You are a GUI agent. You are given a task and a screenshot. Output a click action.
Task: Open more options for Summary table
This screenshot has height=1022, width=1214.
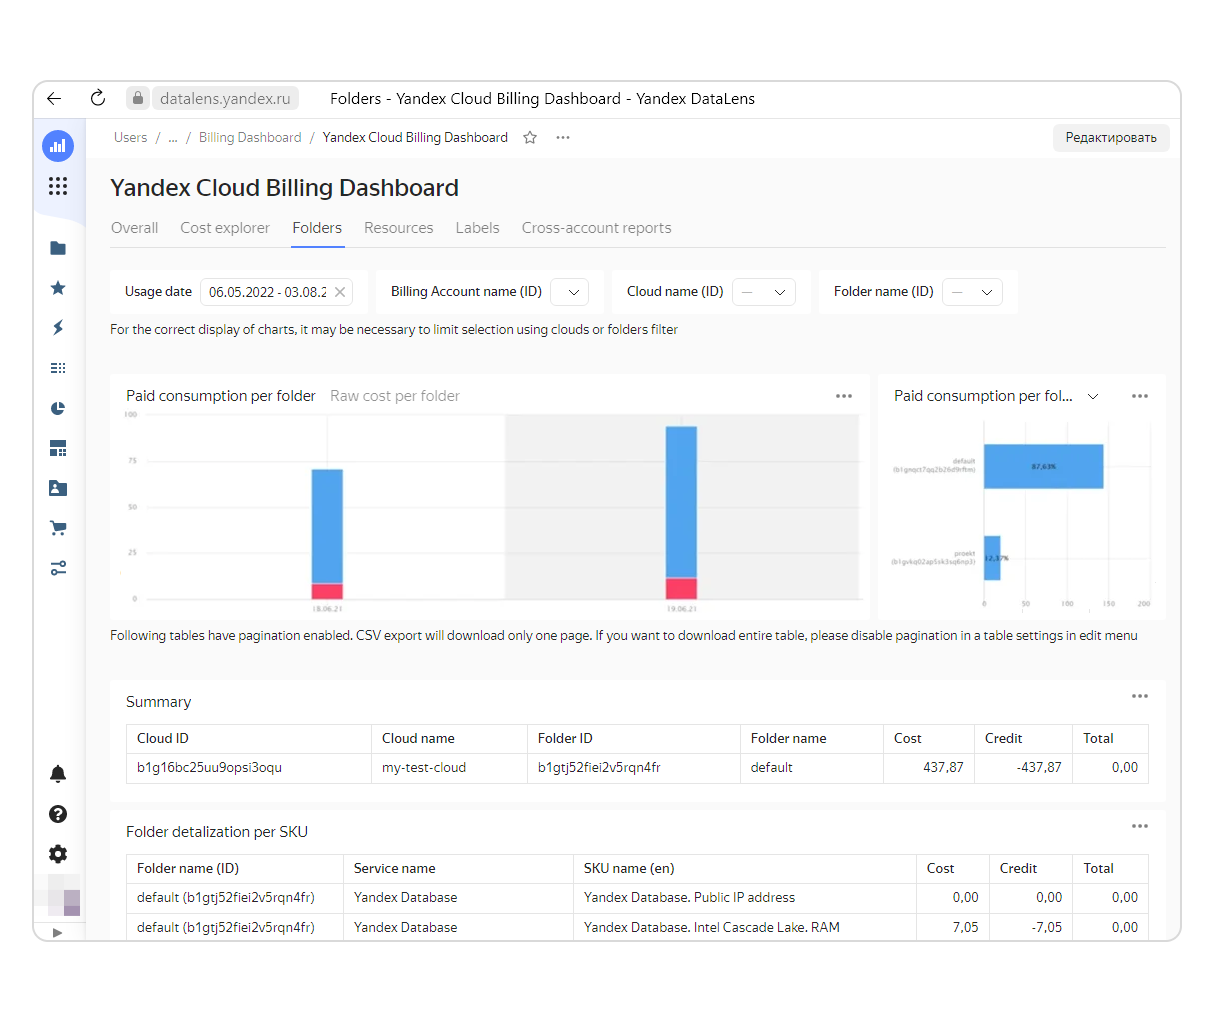point(1140,696)
